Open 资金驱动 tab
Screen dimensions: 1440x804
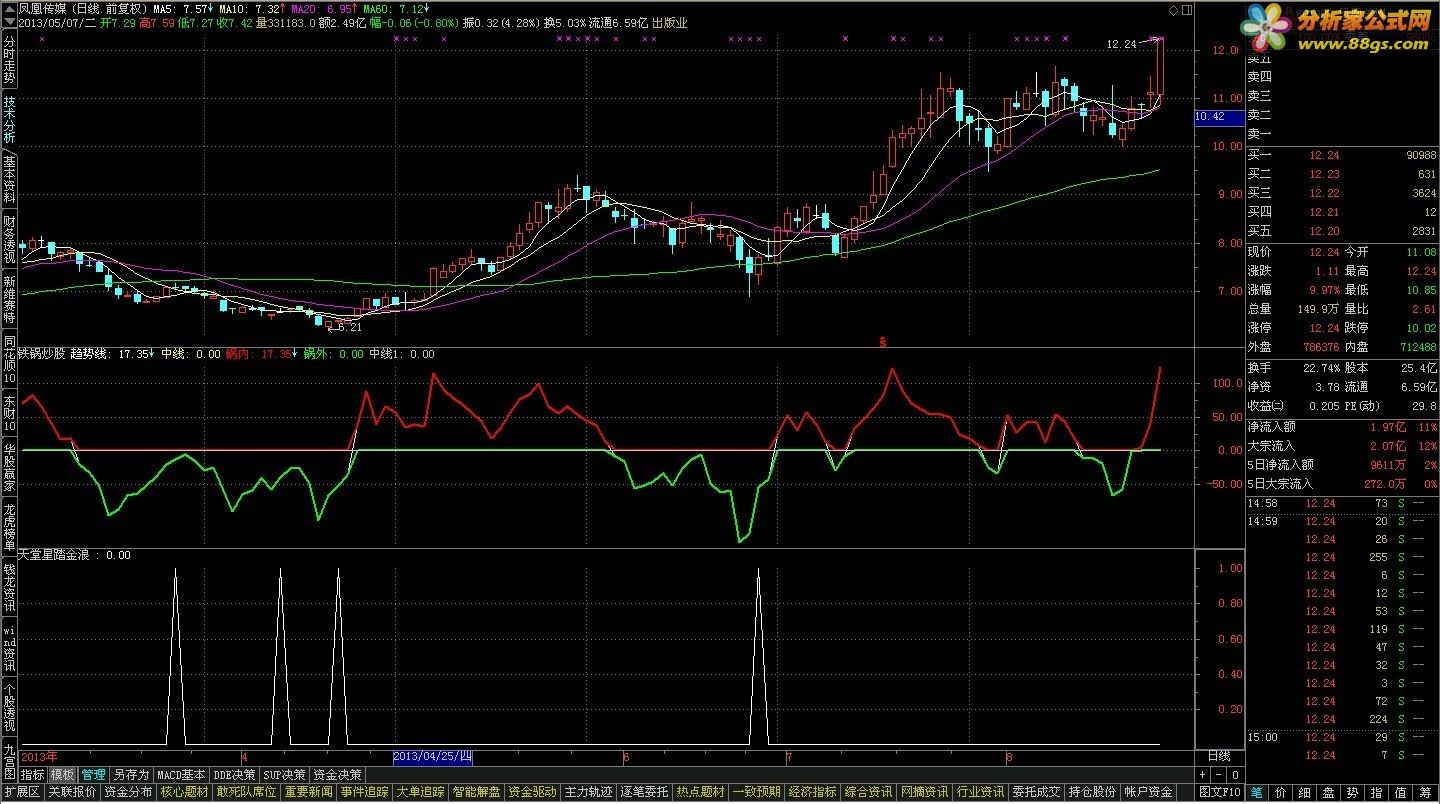(533, 791)
